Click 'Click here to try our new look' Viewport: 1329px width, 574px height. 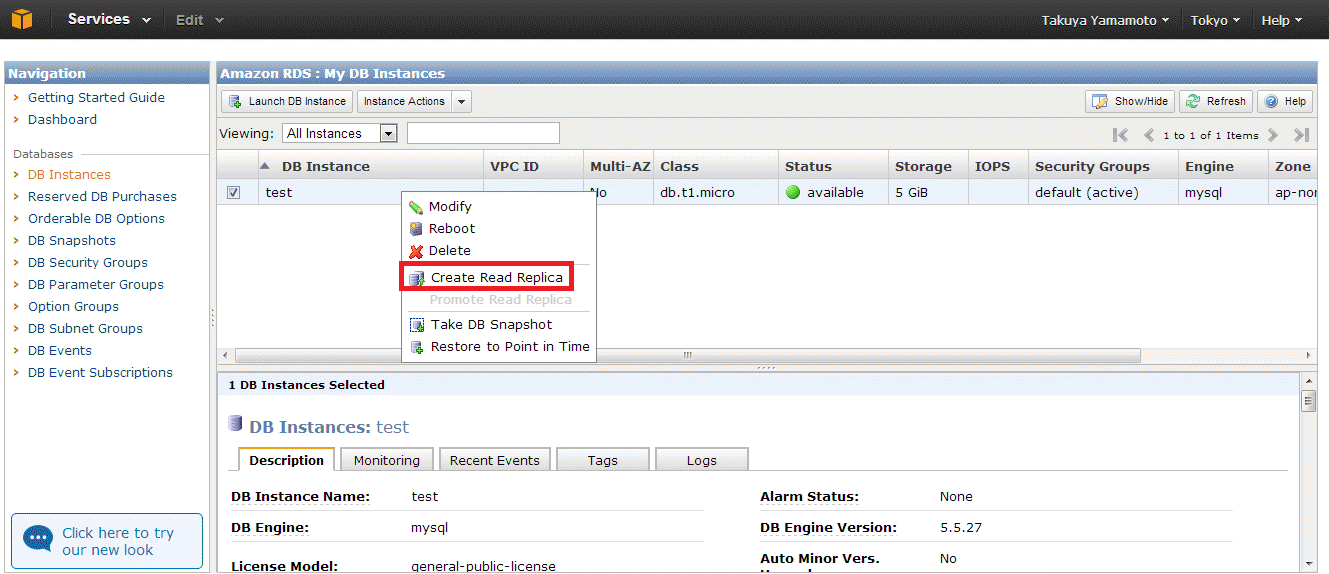coord(107,541)
